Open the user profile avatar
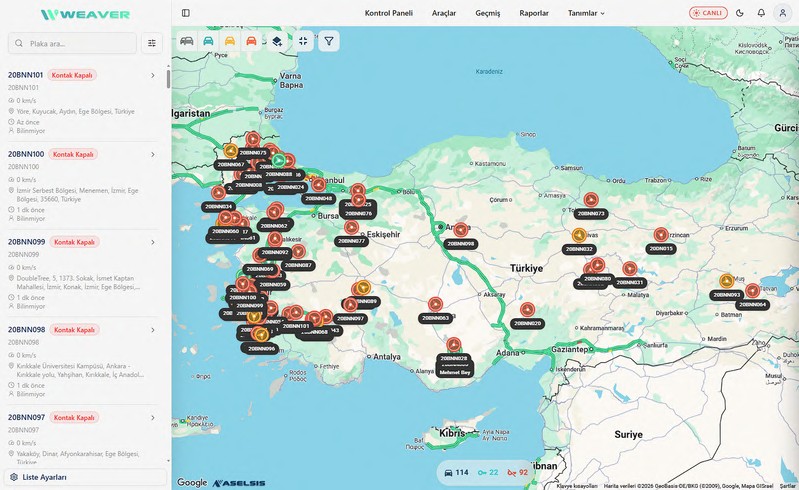This screenshot has width=799, height=490. (782, 13)
